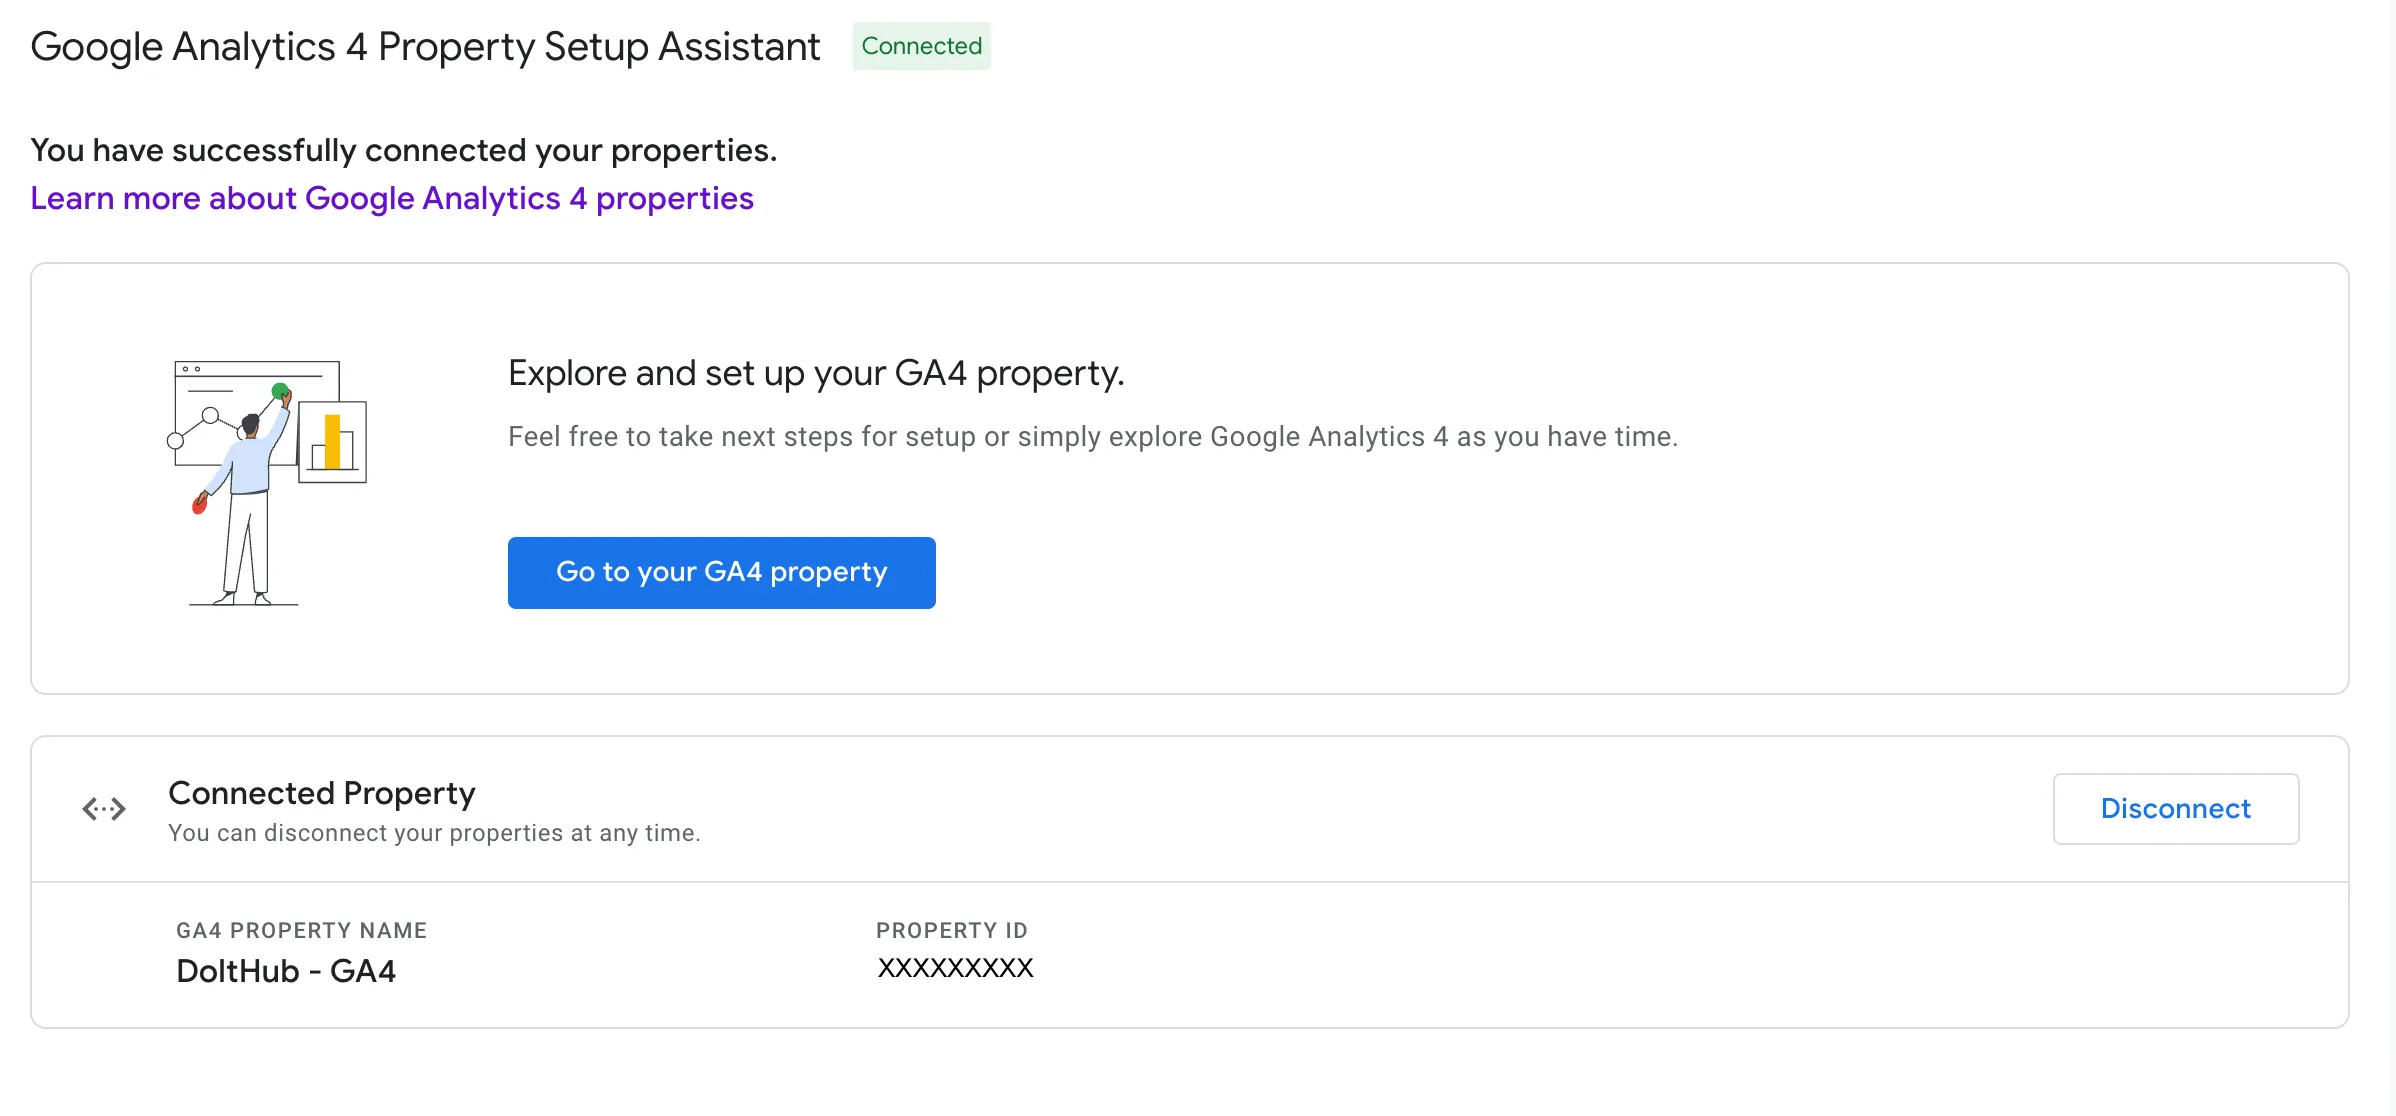Click the Connected Property card header
This screenshot has width=2396, height=1116.
pyautogui.click(x=322, y=792)
